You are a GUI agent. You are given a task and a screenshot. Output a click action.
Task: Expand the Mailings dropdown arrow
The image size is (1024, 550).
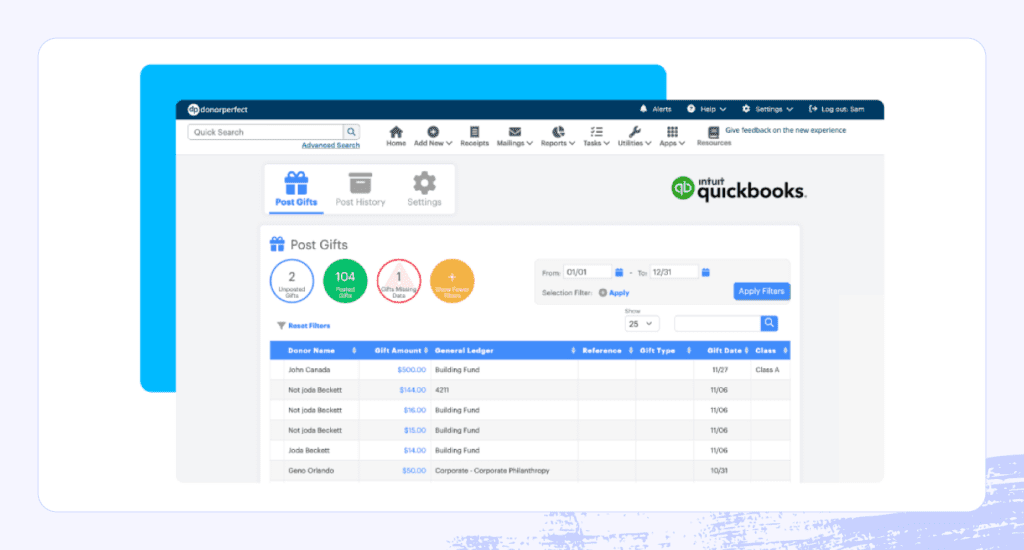pyautogui.click(x=530, y=144)
